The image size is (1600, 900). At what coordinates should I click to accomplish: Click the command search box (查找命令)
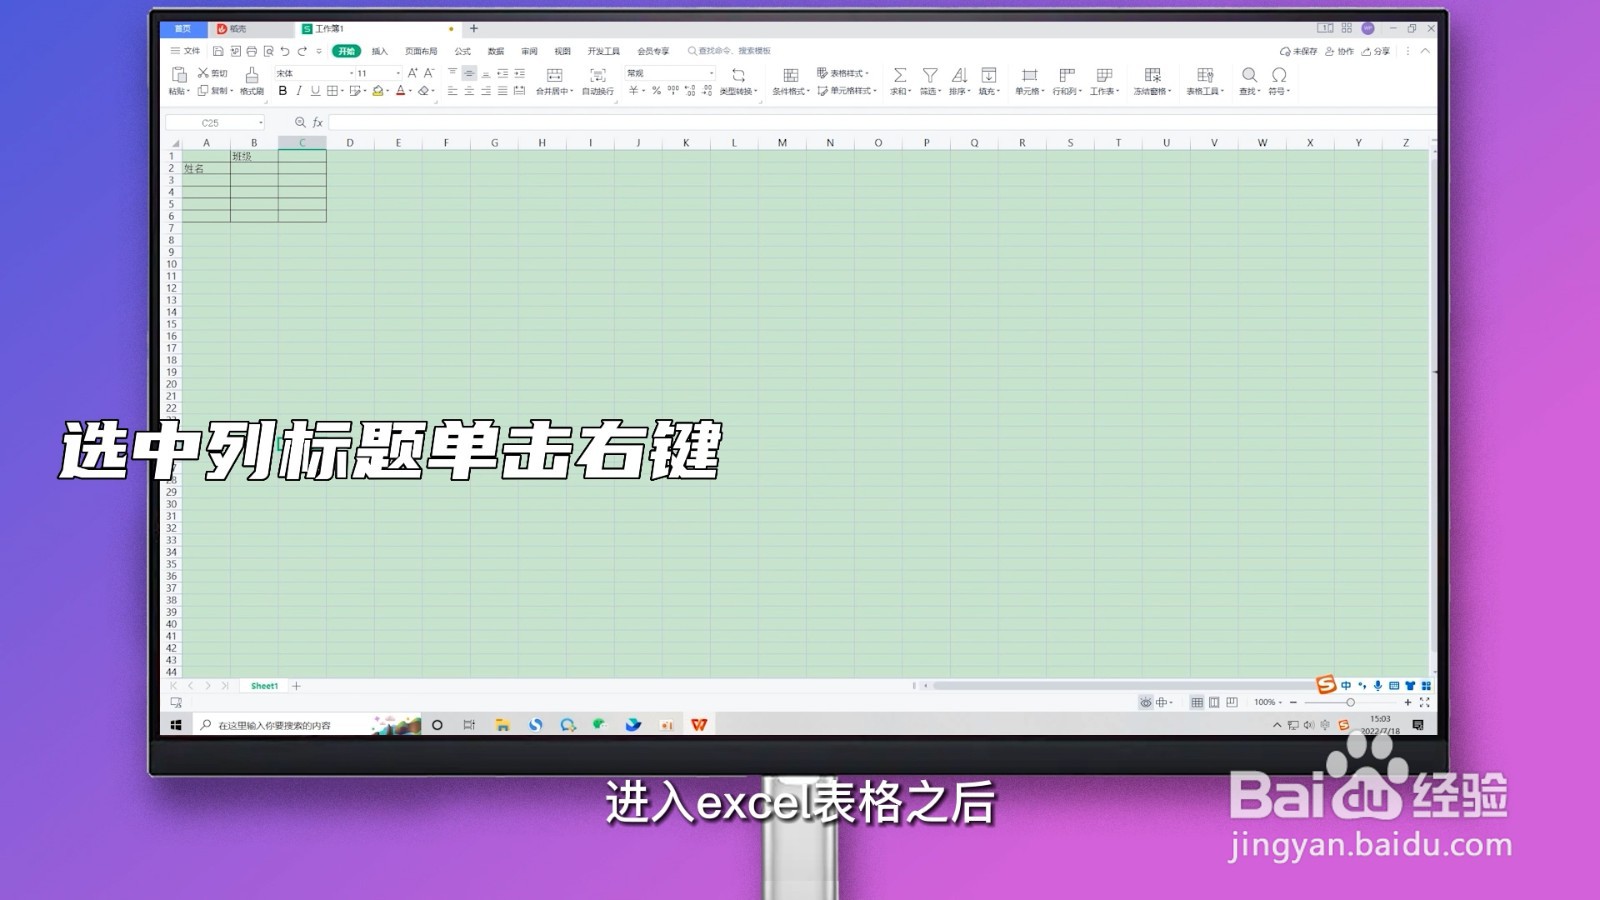click(729, 51)
